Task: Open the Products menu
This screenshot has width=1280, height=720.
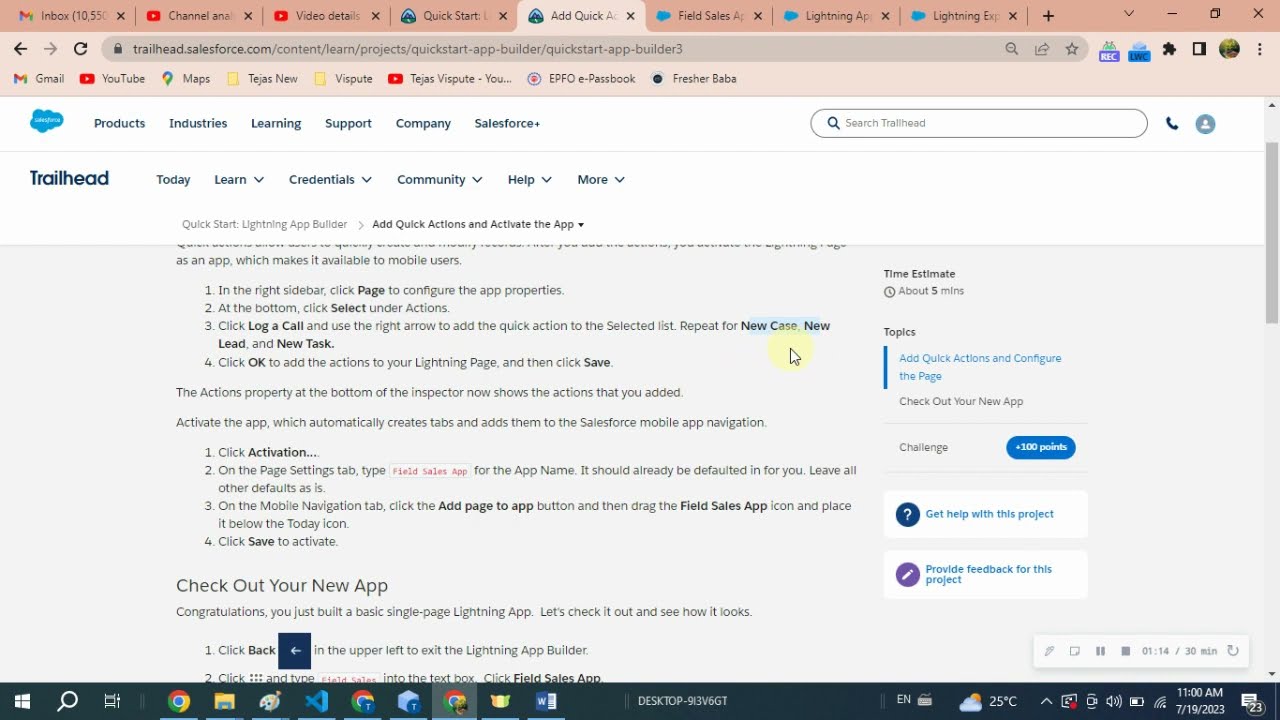Action: (x=119, y=124)
